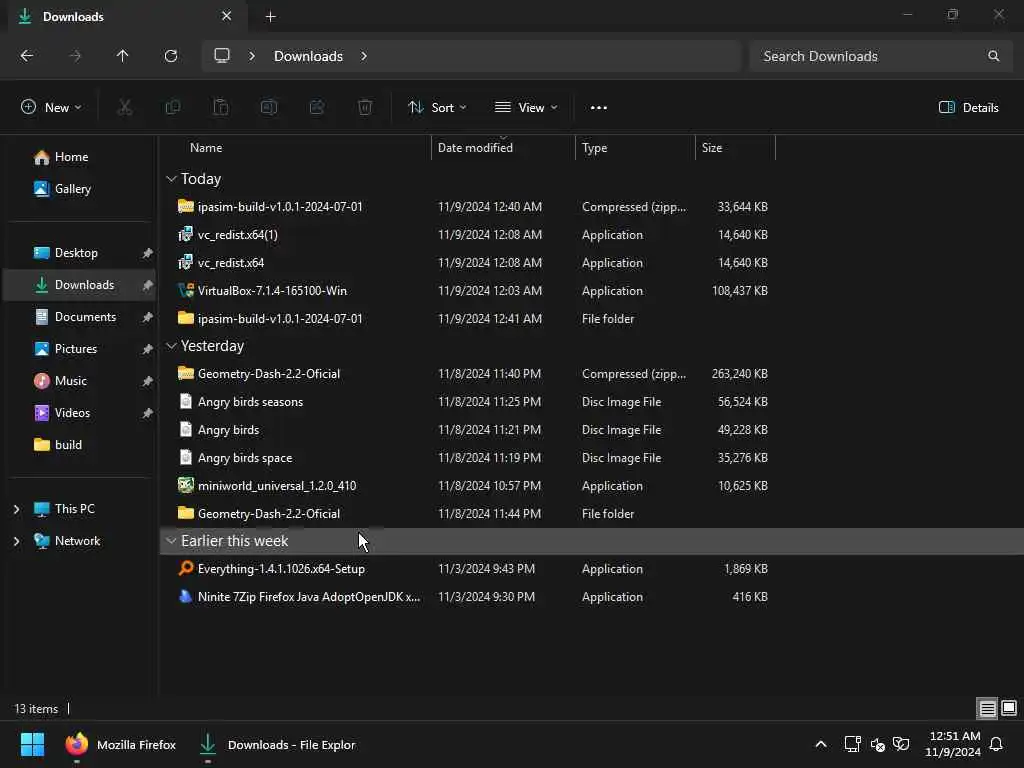
Task: Collapse the Today group
Action: click(171, 178)
